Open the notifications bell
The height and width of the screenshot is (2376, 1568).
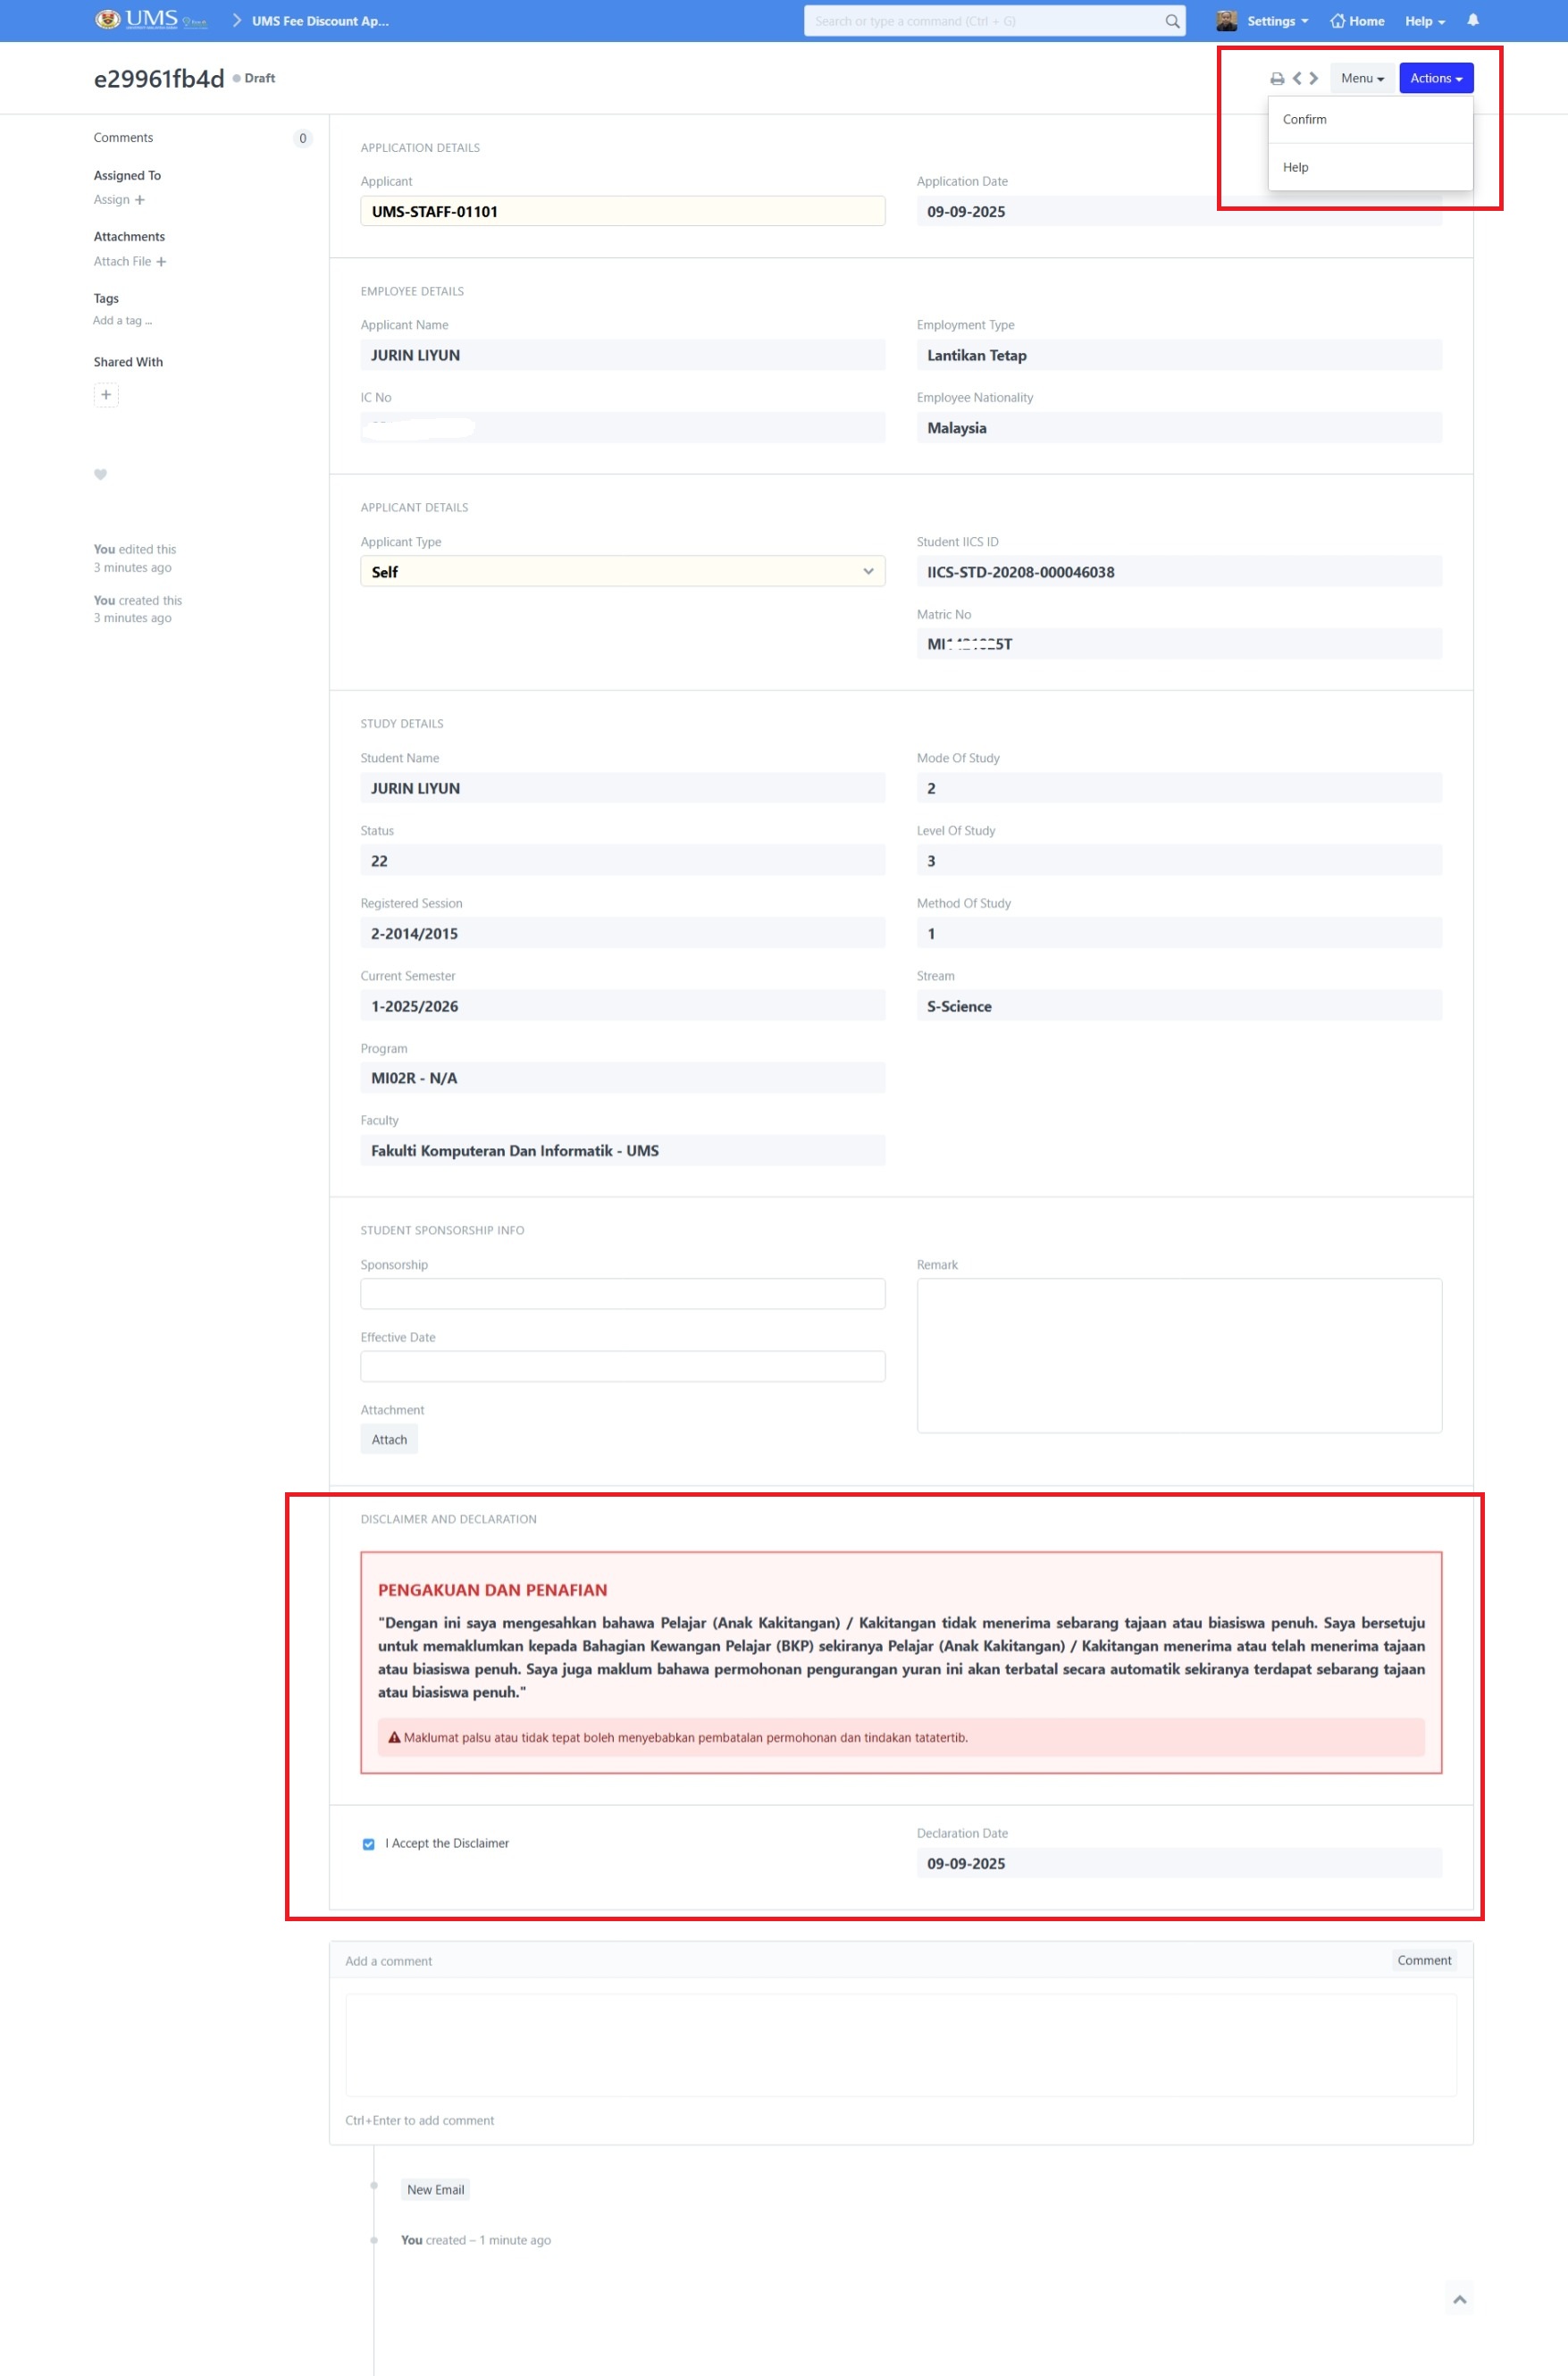[x=1472, y=20]
